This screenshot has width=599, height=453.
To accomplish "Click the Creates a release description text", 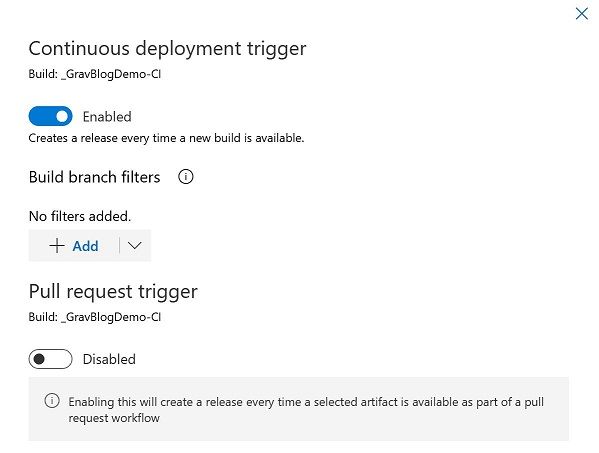I will pyautogui.click(x=166, y=138).
